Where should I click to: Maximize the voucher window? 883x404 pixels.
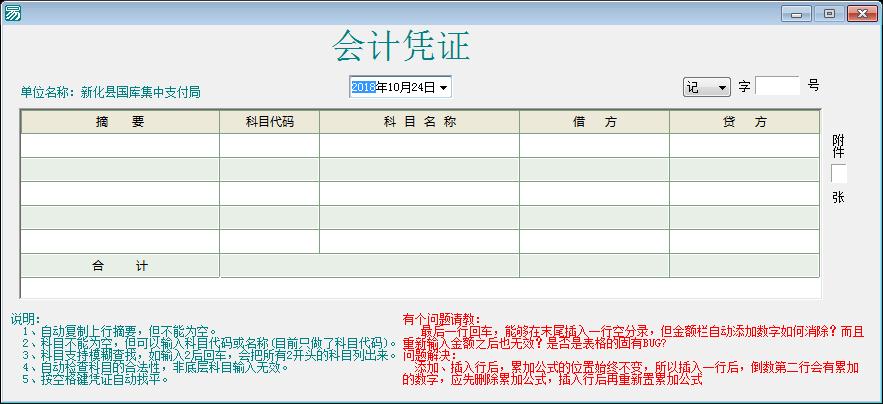tap(828, 13)
